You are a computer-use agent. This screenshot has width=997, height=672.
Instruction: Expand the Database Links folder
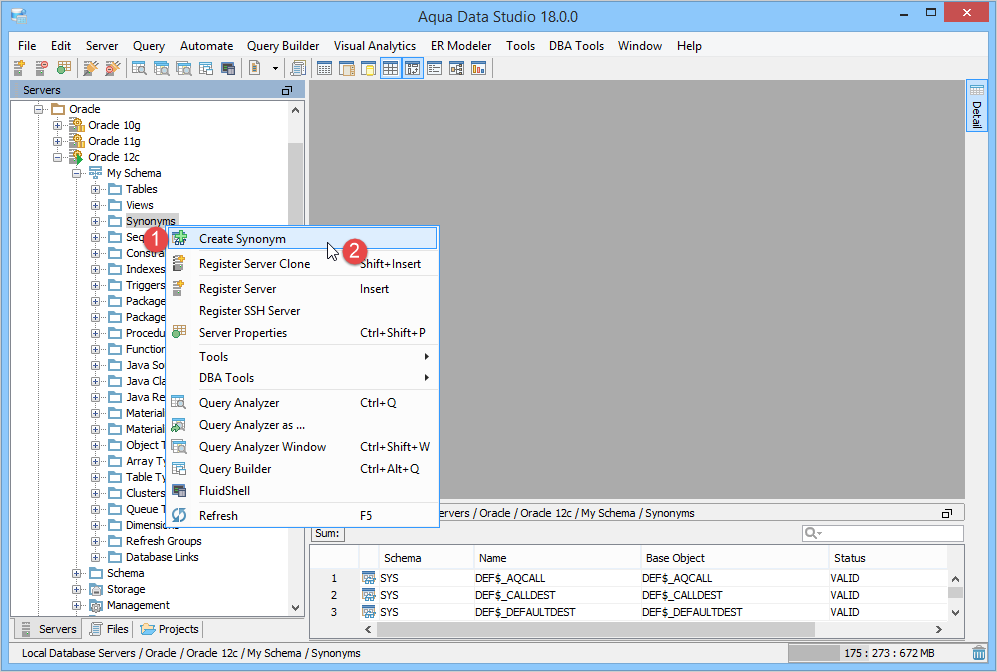click(95, 558)
